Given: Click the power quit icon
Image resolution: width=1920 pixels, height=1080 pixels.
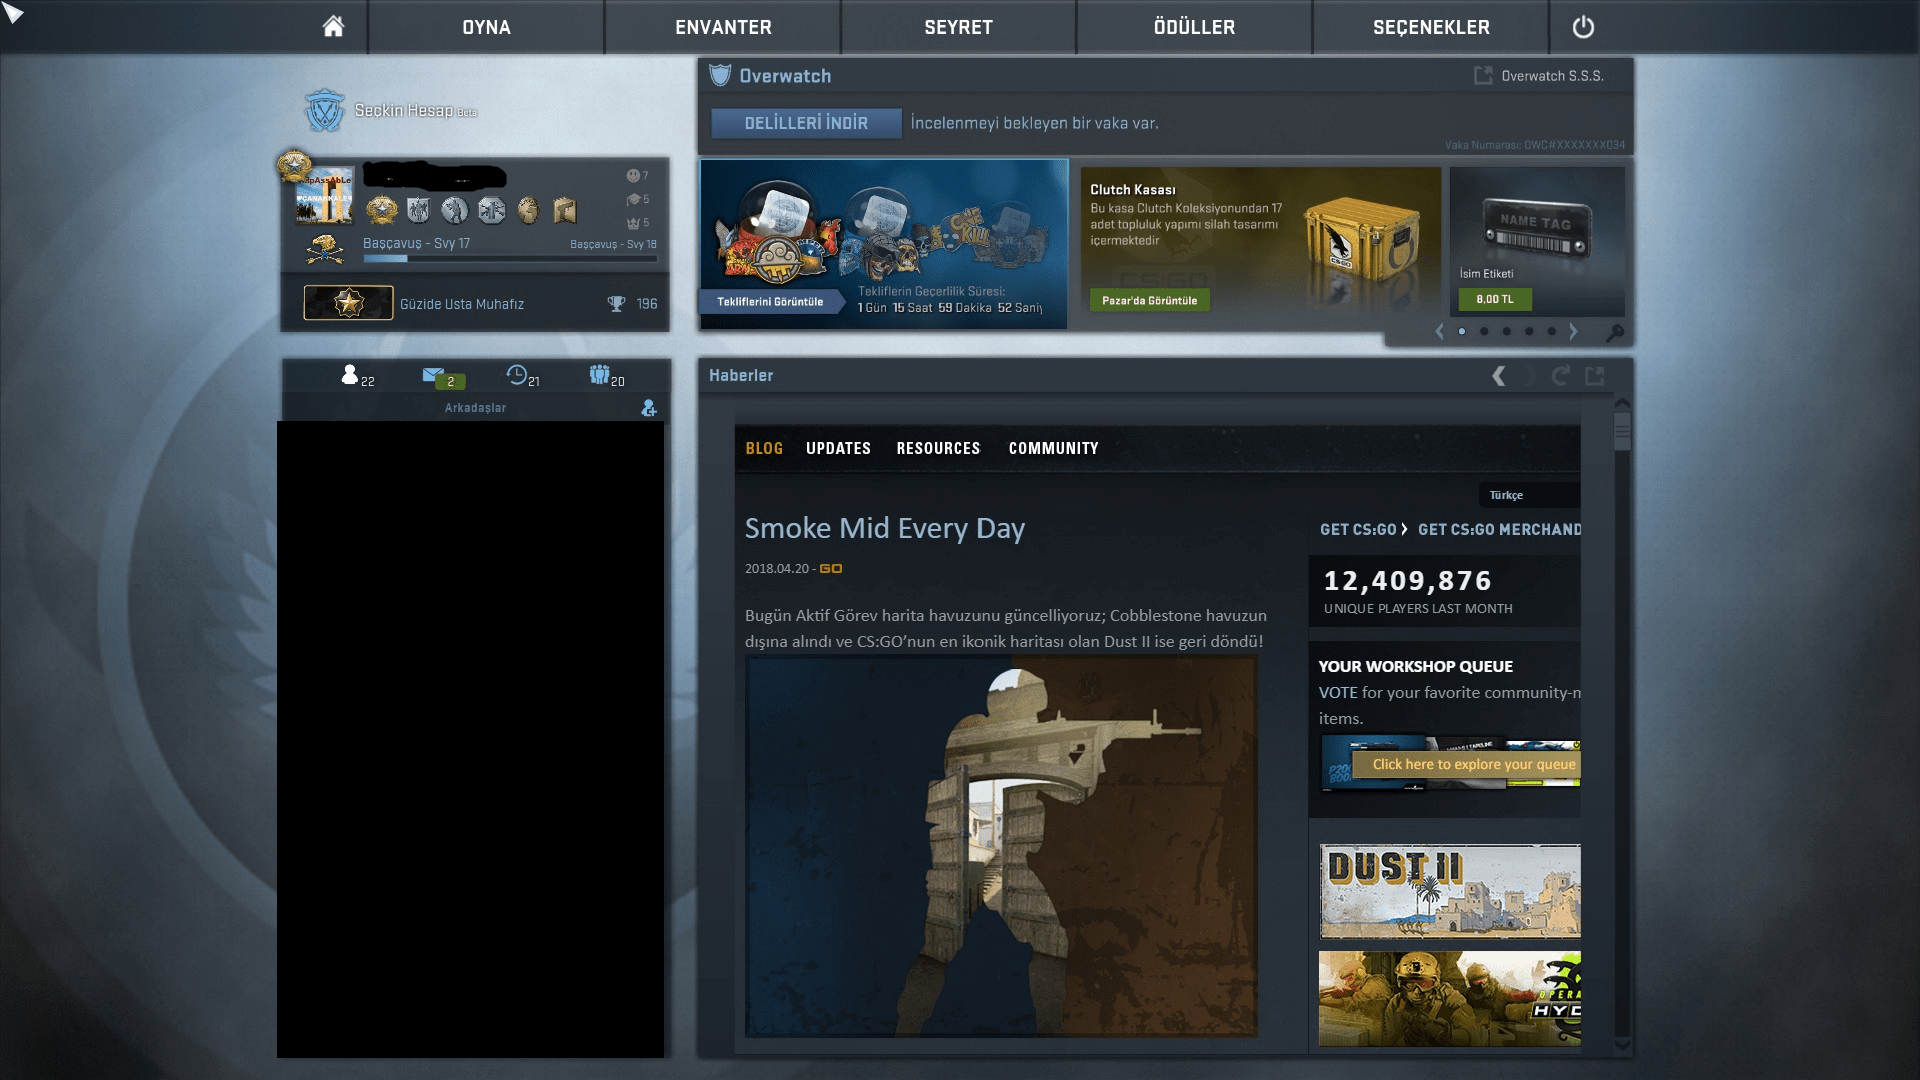Looking at the screenshot, I should [1583, 27].
